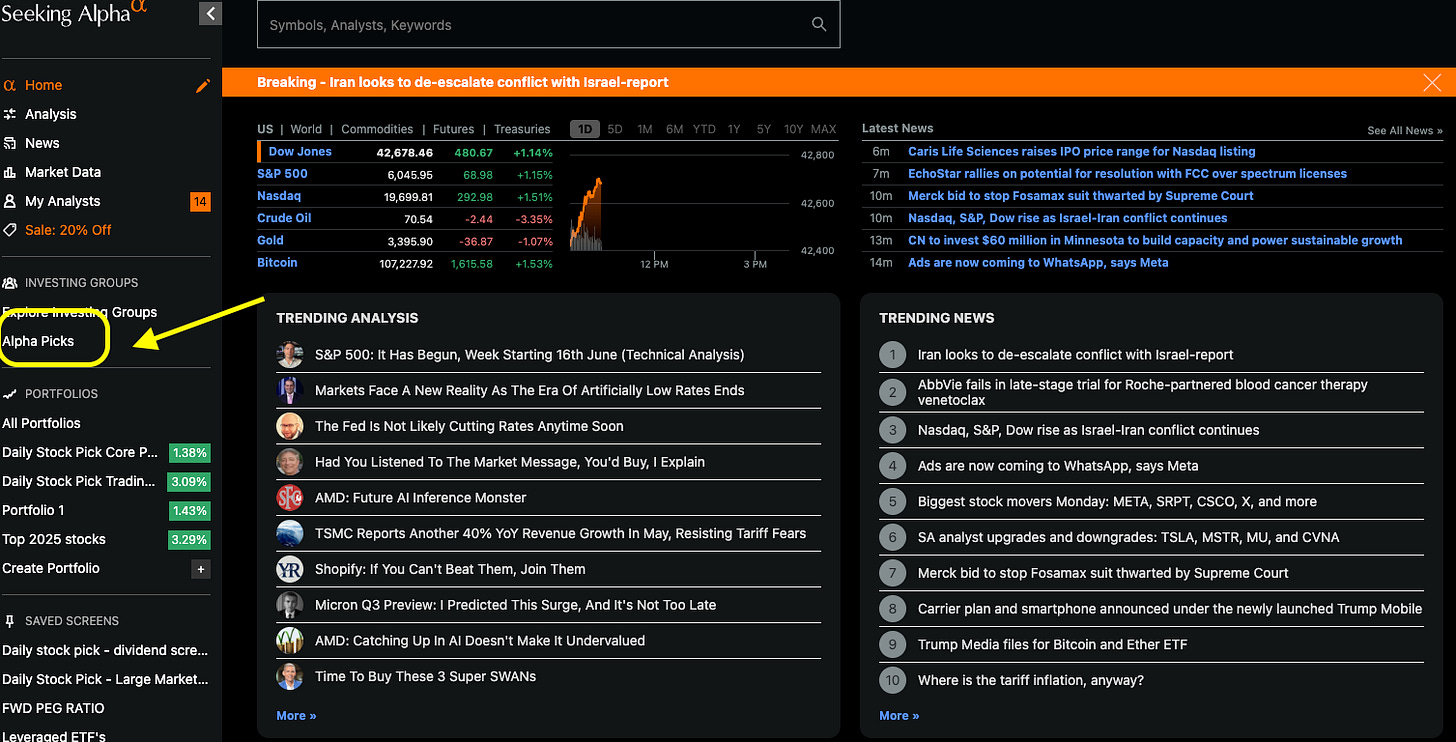Click the search magnifier icon
This screenshot has width=1456, height=742.
(x=819, y=24)
